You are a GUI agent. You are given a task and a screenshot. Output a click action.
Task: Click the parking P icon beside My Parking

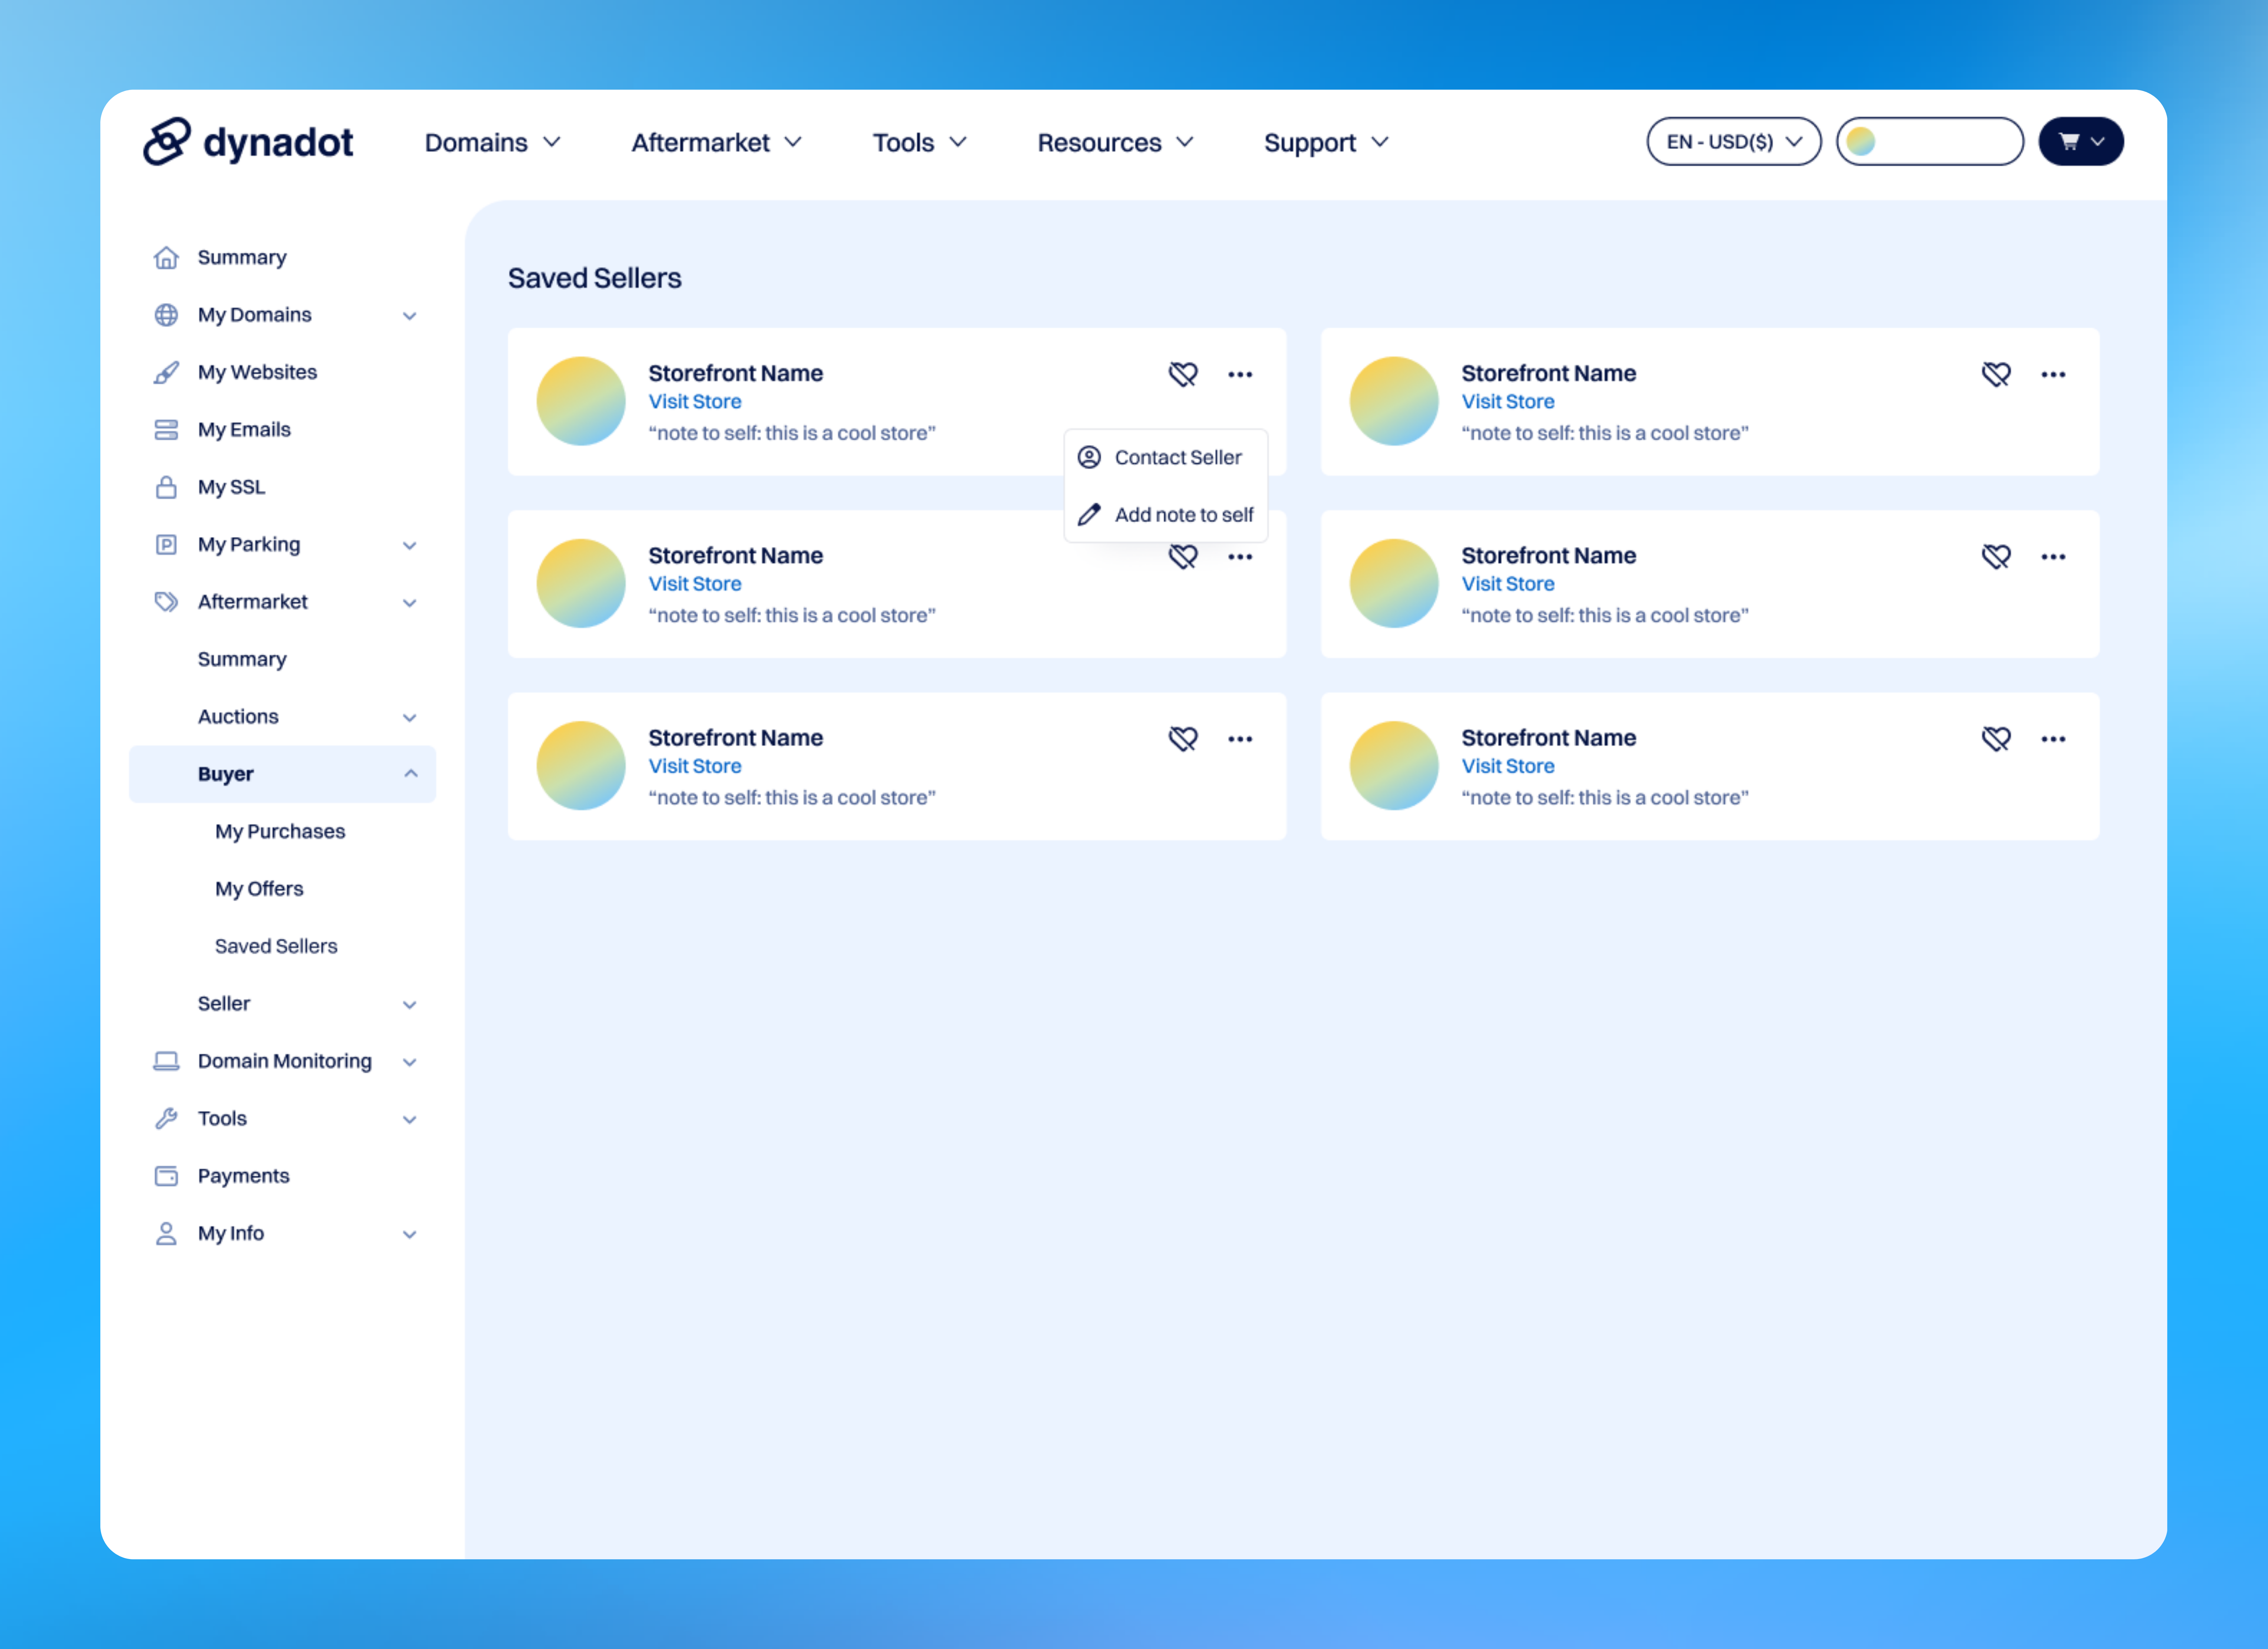pos(166,545)
